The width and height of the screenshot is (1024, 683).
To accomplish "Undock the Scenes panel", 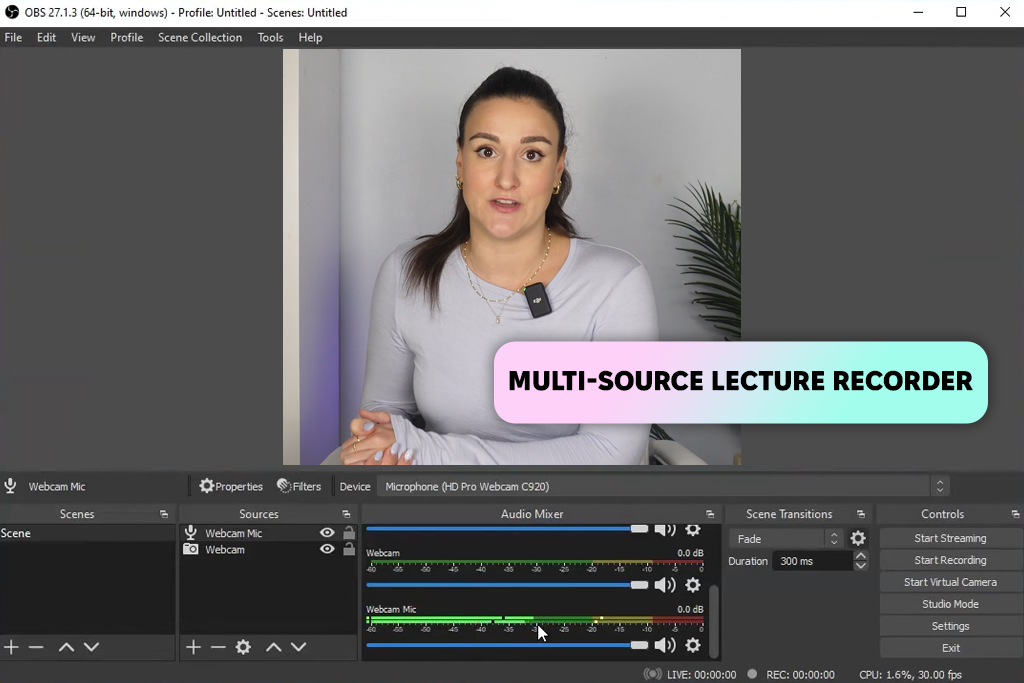I will tap(164, 515).
